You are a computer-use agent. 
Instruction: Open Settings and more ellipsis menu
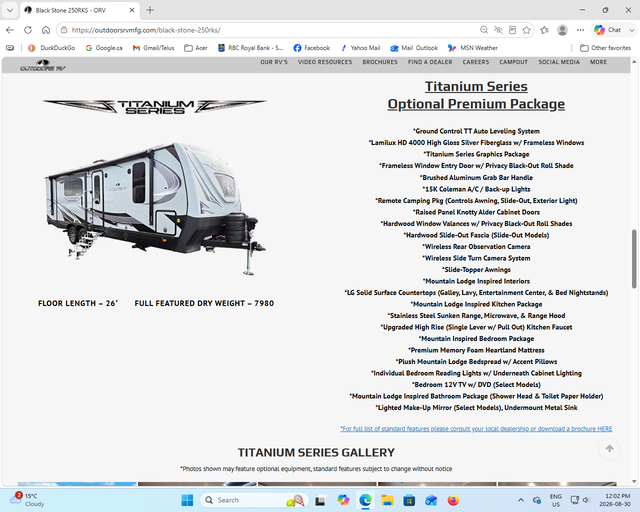coord(580,30)
